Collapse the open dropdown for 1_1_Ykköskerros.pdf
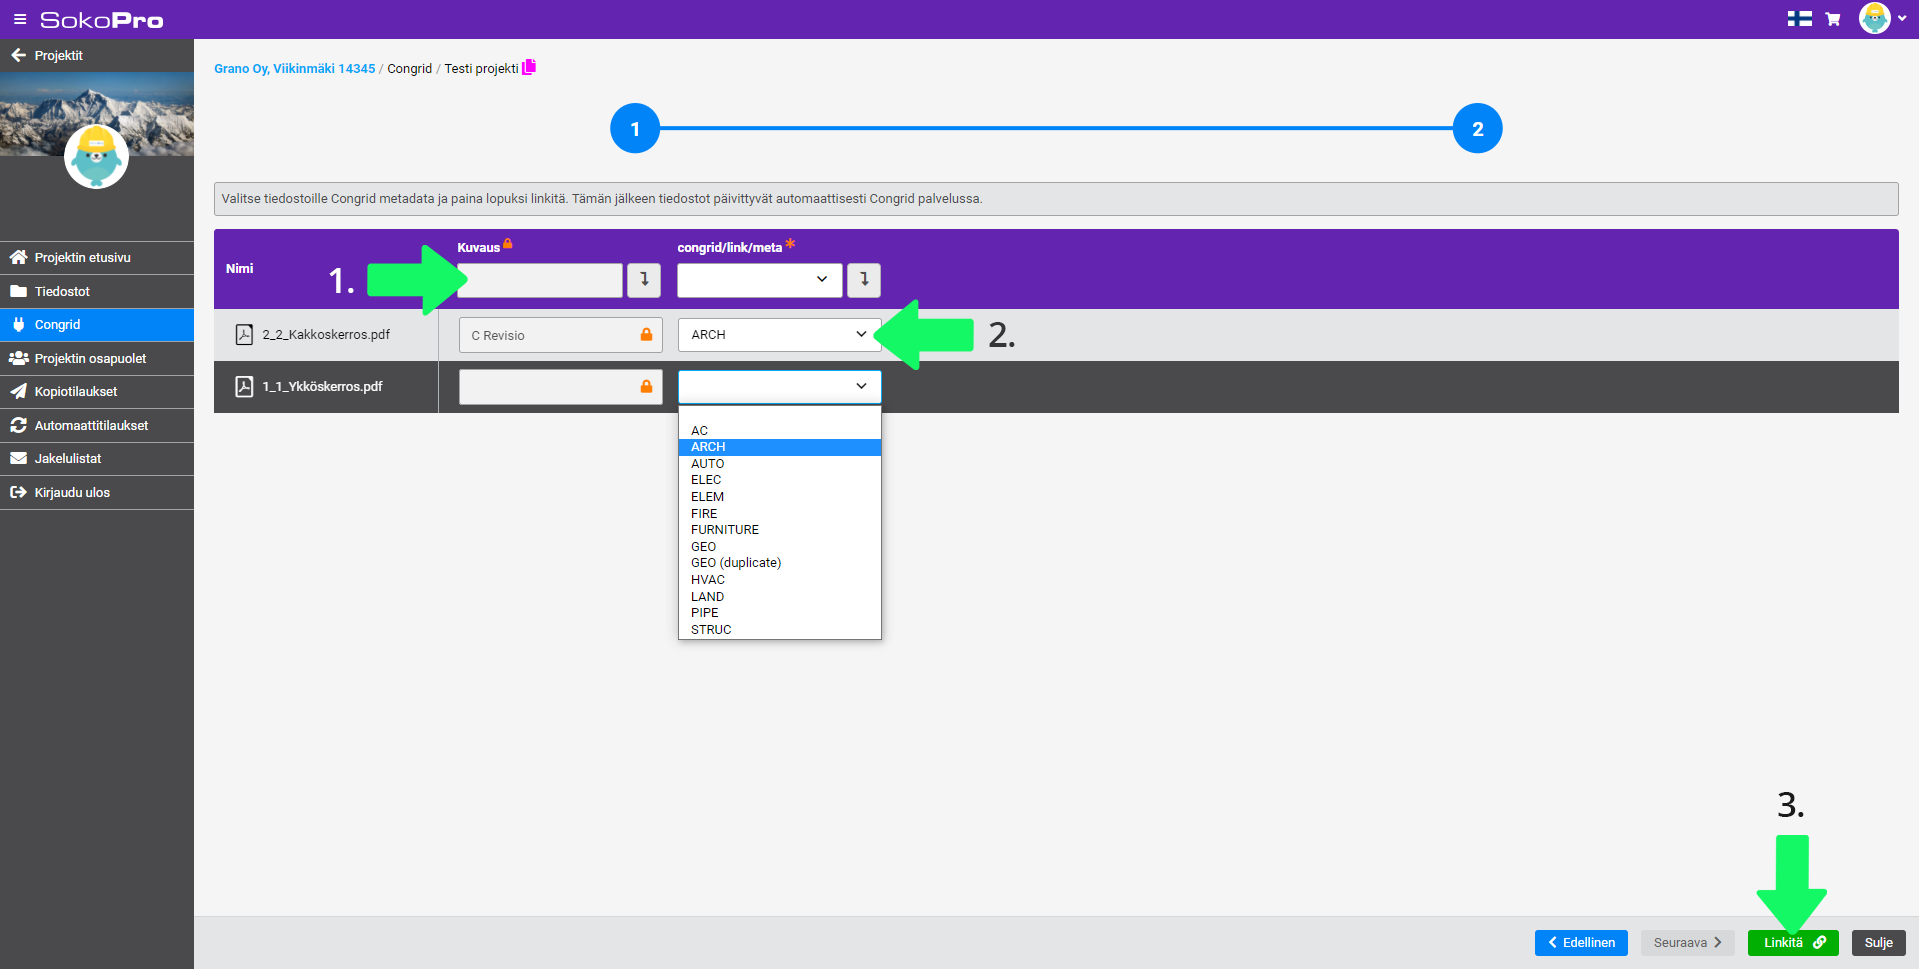Screen dimensions: 1919x969 [779, 386]
